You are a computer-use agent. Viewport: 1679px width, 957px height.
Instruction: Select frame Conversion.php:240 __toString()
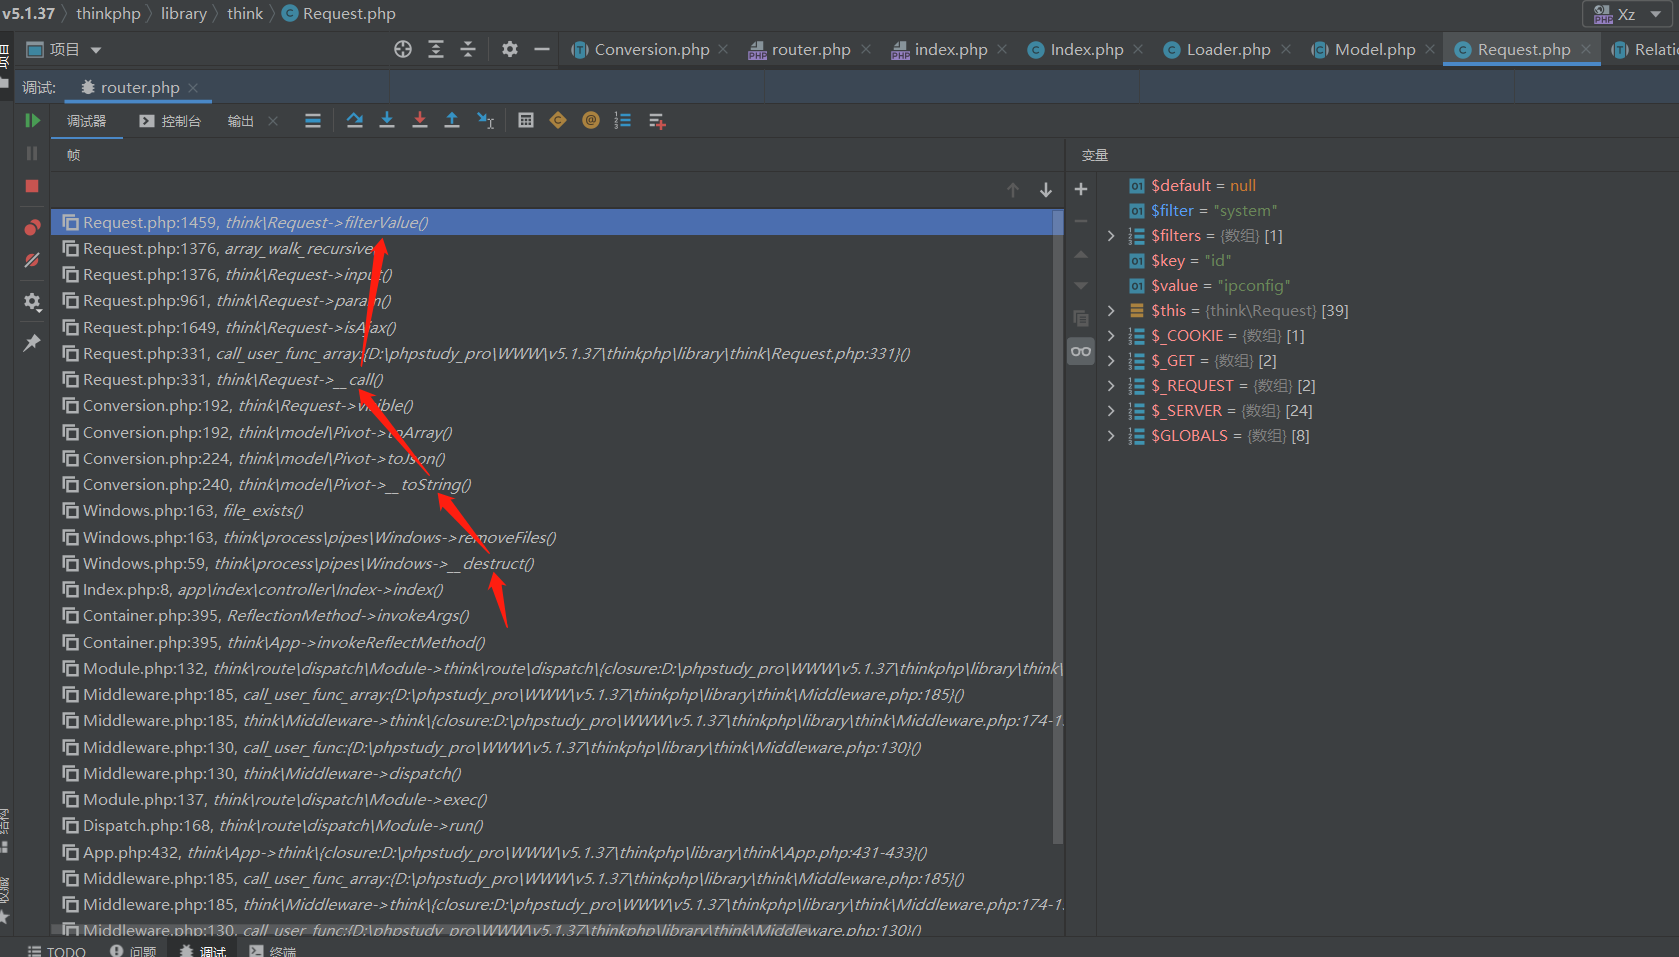556,485
